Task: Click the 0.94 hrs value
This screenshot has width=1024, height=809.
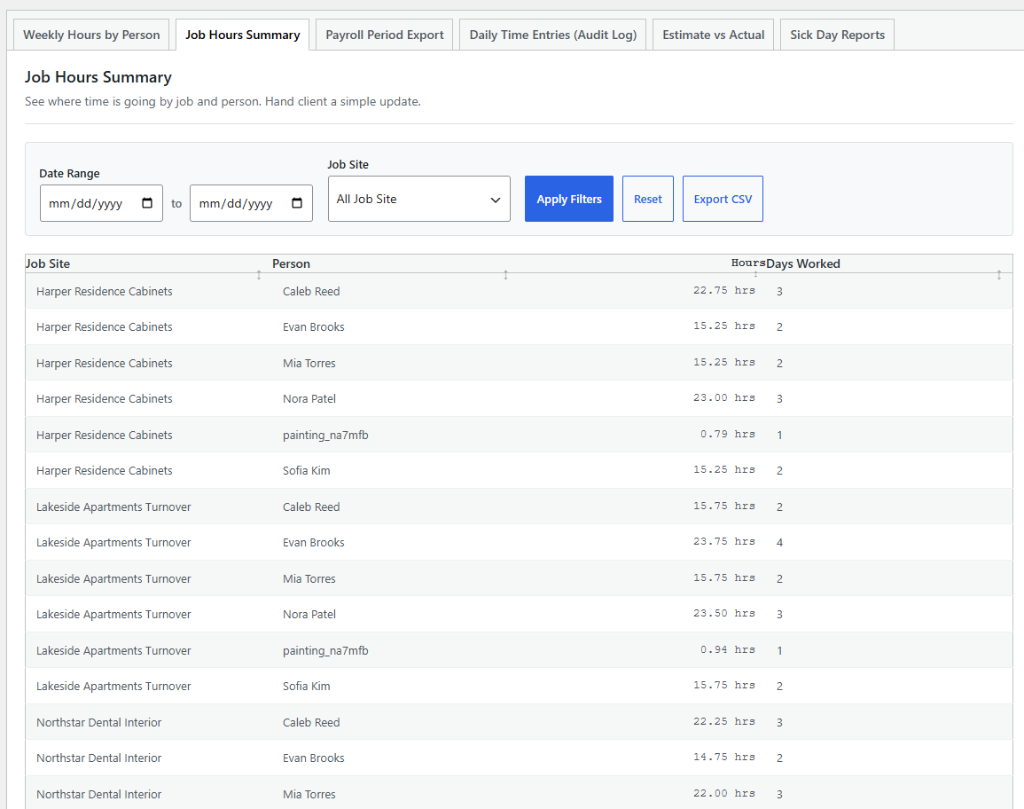Action: (x=728, y=649)
